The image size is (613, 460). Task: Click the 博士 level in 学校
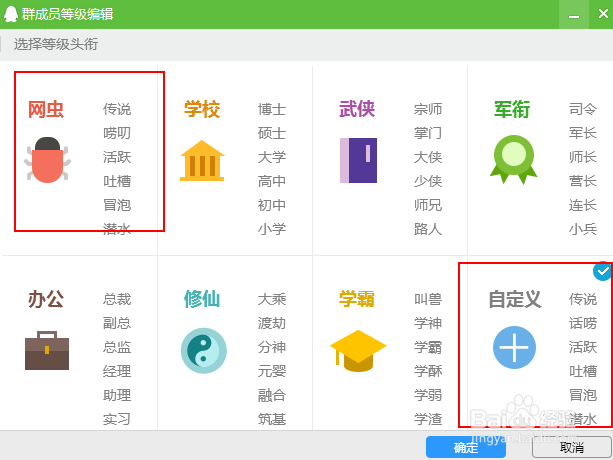[272, 109]
